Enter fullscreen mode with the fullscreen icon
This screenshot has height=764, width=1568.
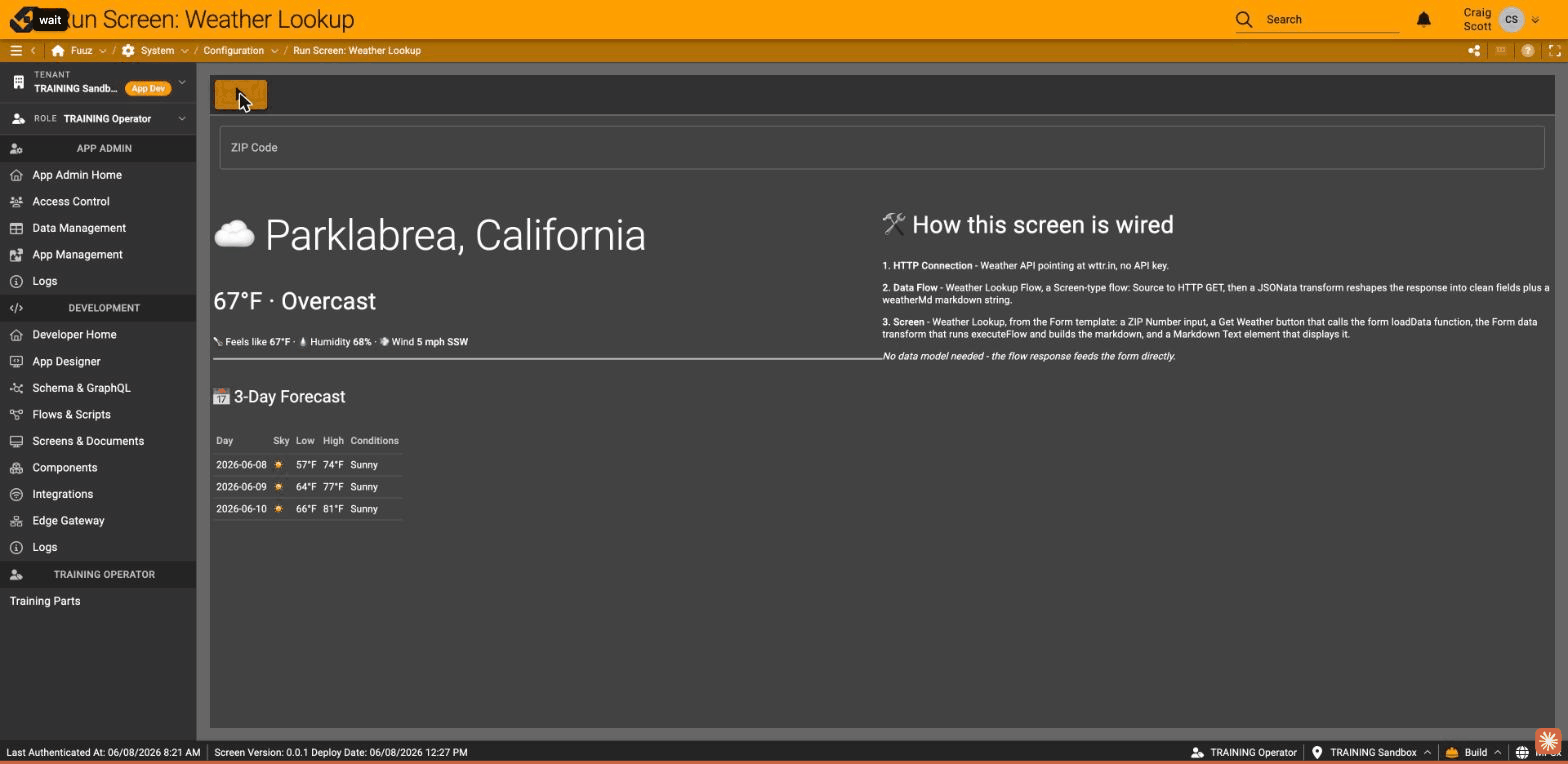pyautogui.click(x=1555, y=50)
